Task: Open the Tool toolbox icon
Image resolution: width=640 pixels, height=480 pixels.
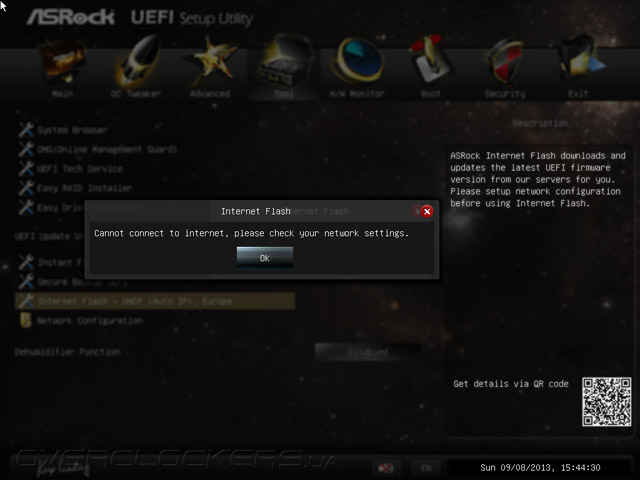Action: point(284,61)
